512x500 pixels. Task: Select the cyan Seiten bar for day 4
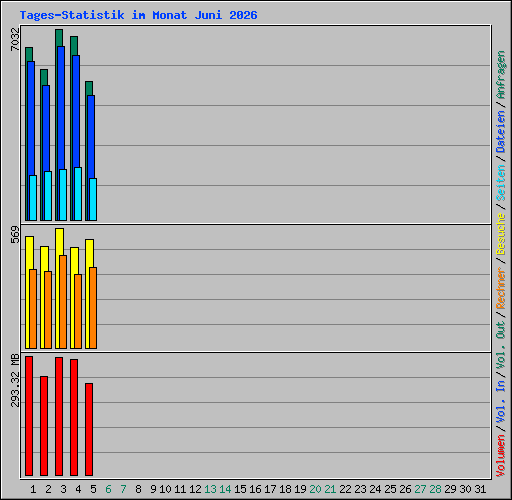(x=78, y=194)
